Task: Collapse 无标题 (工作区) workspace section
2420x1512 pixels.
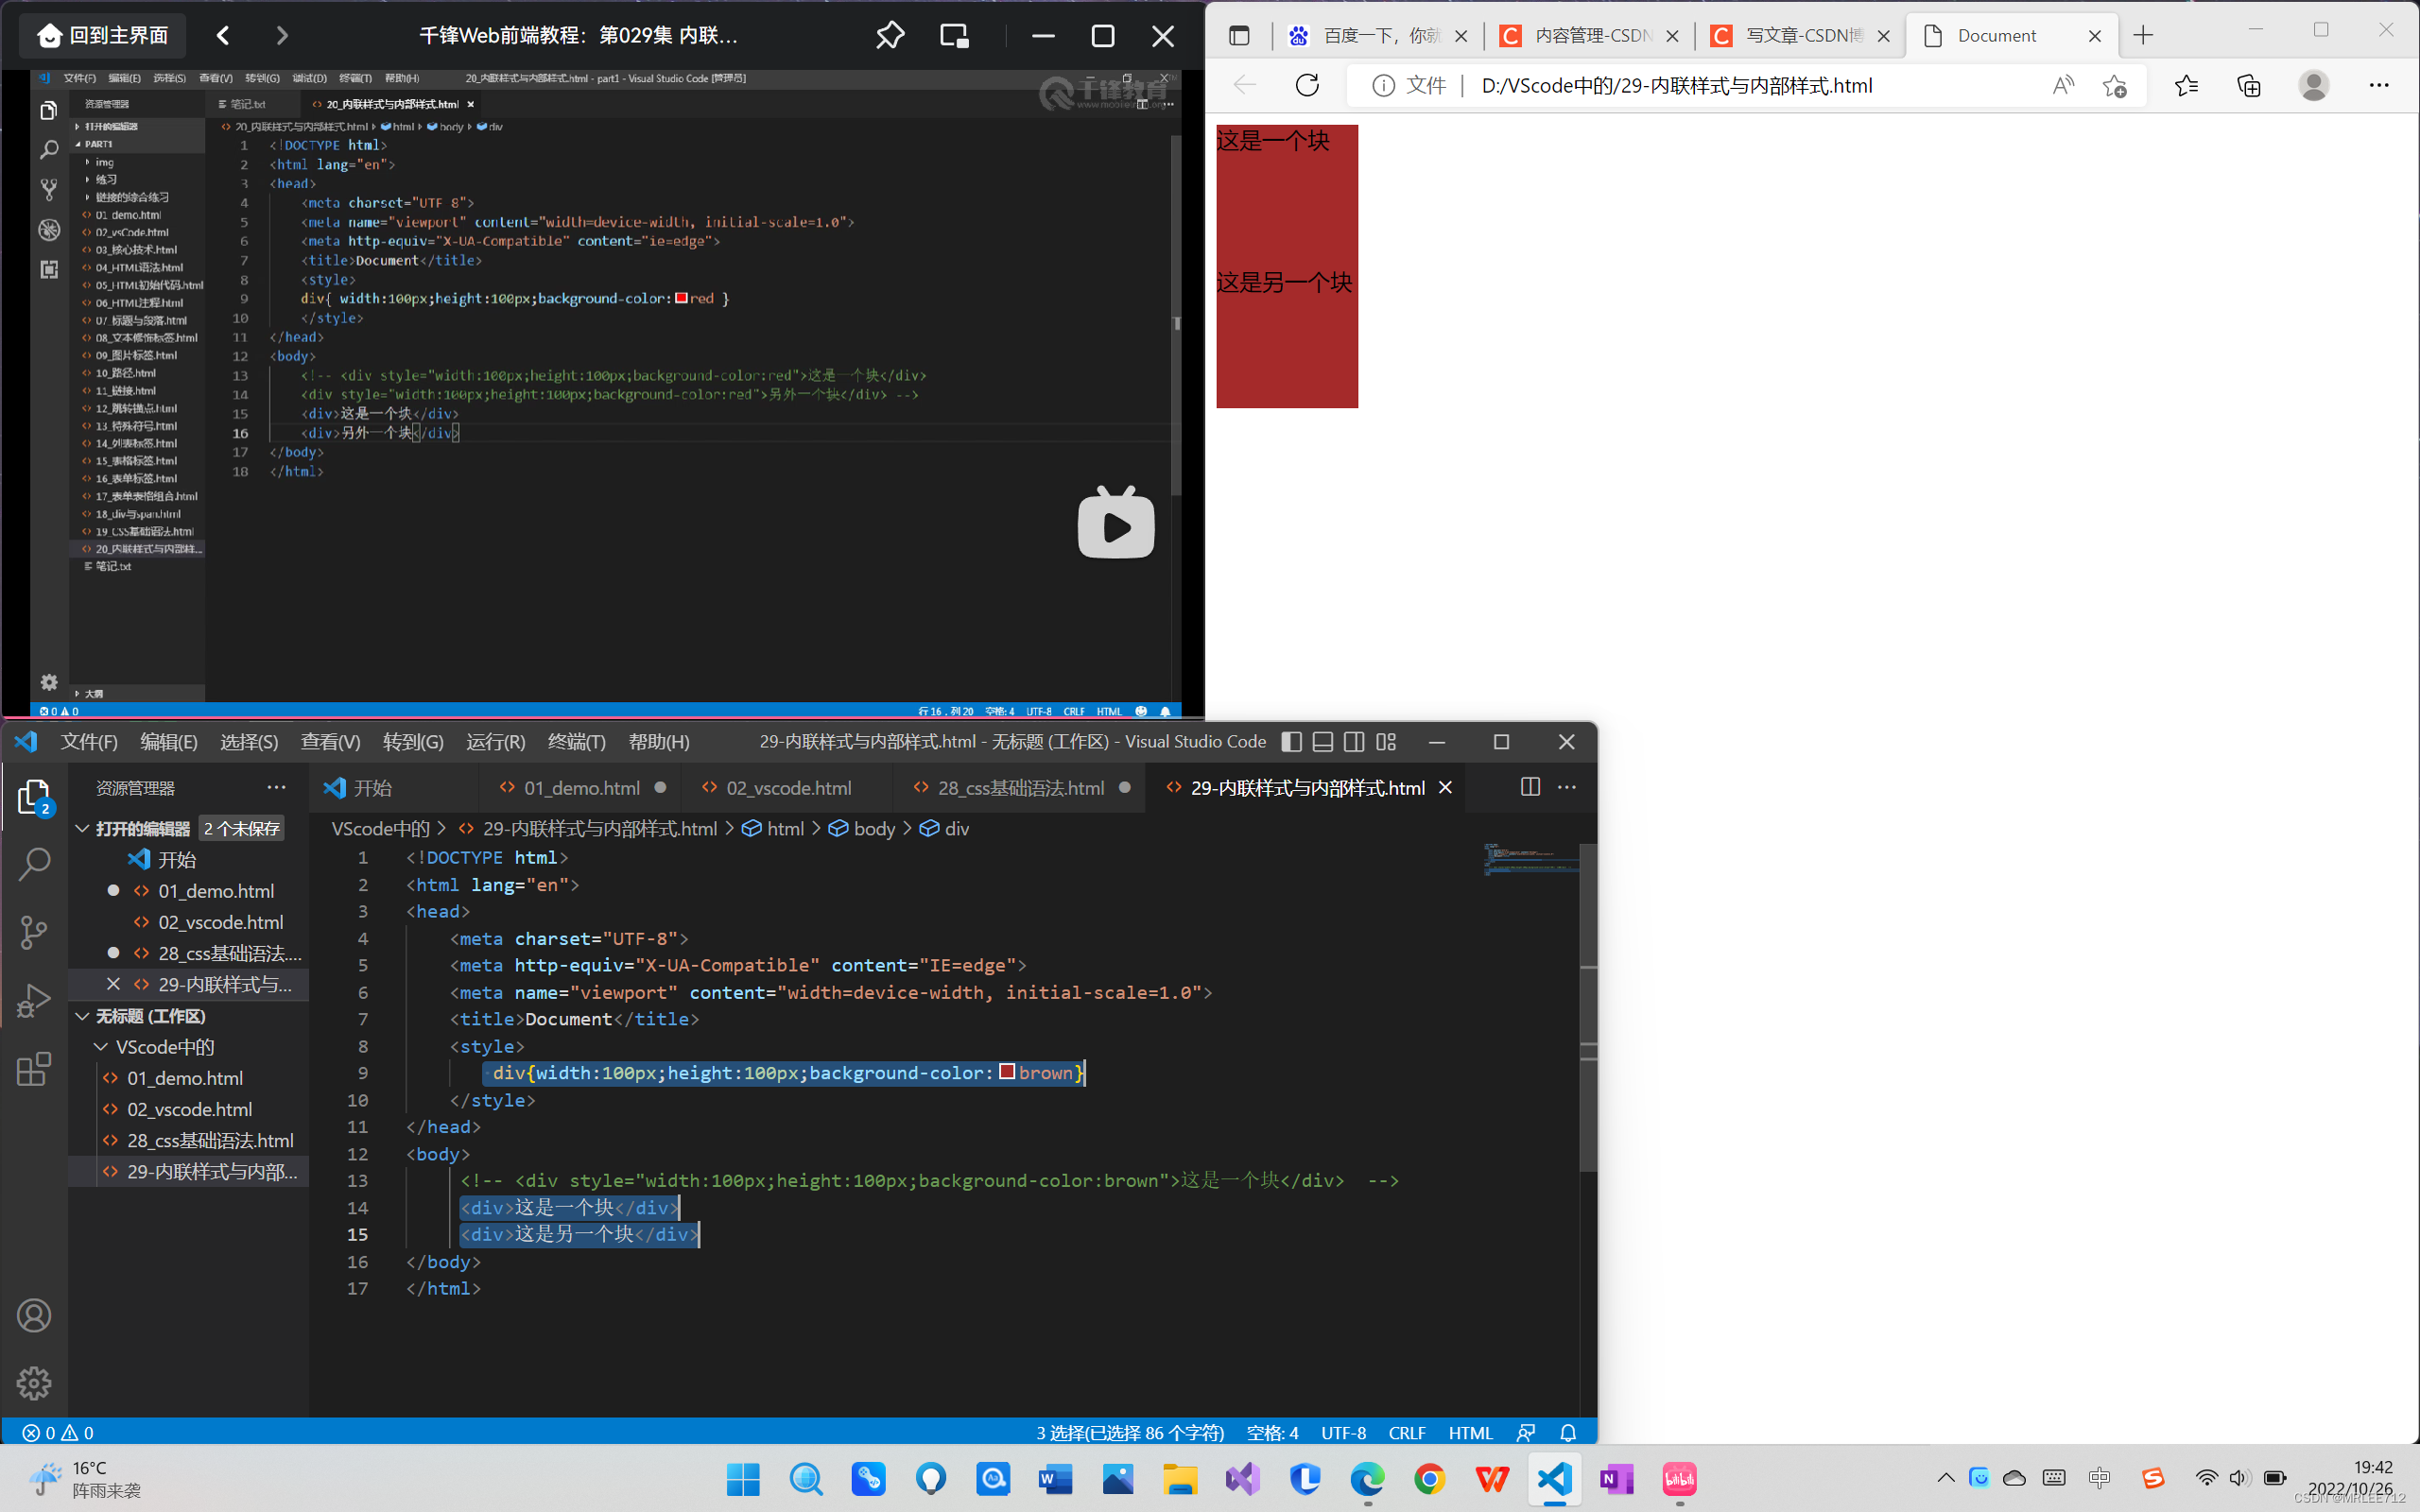Action: point(83,1015)
